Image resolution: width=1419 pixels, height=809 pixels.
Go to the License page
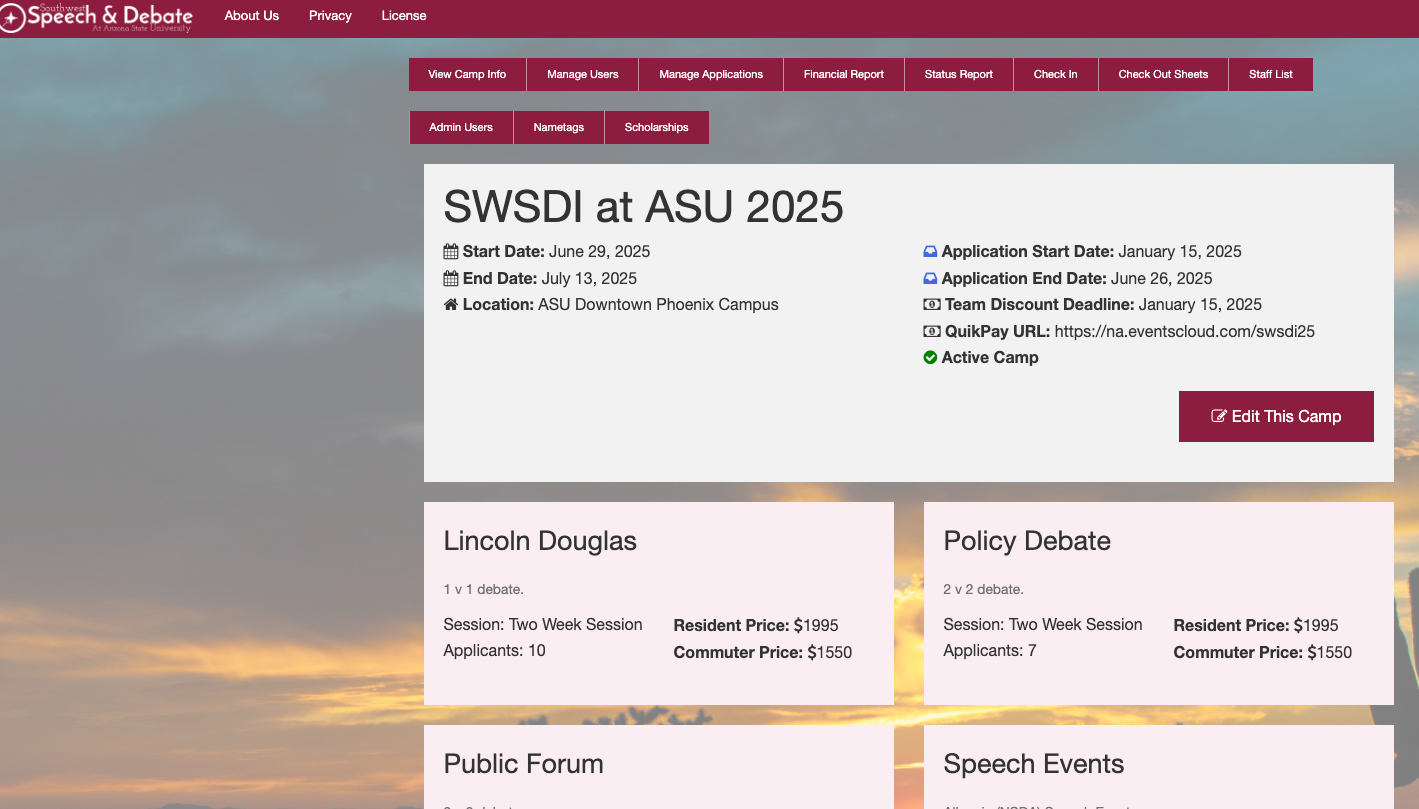(404, 16)
